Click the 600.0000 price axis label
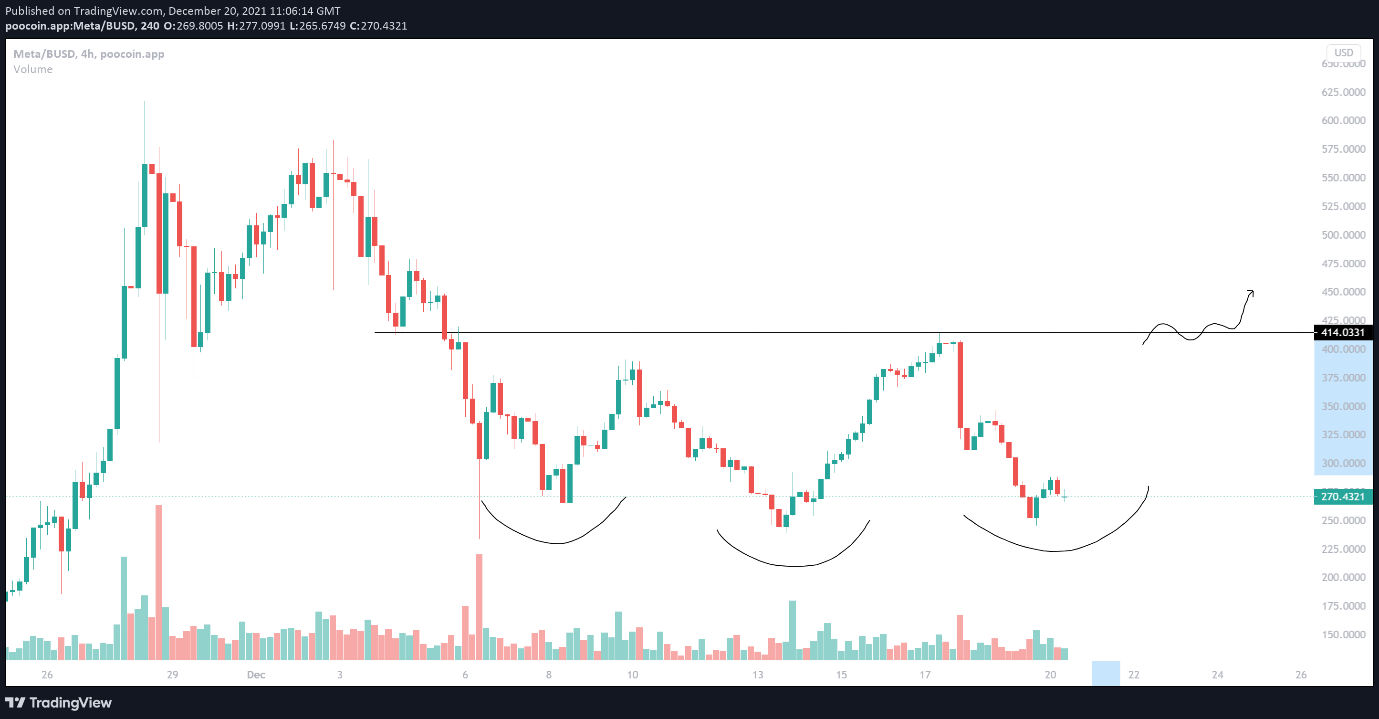 click(x=1343, y=120)
